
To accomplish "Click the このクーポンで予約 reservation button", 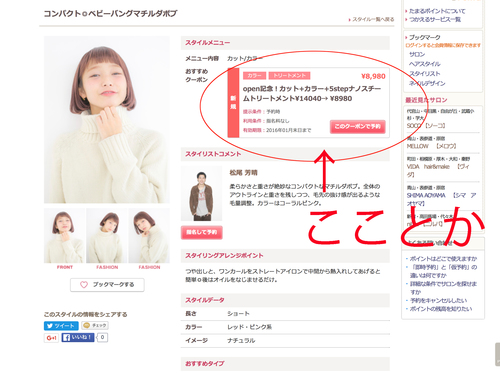I will tap(358, 127).
